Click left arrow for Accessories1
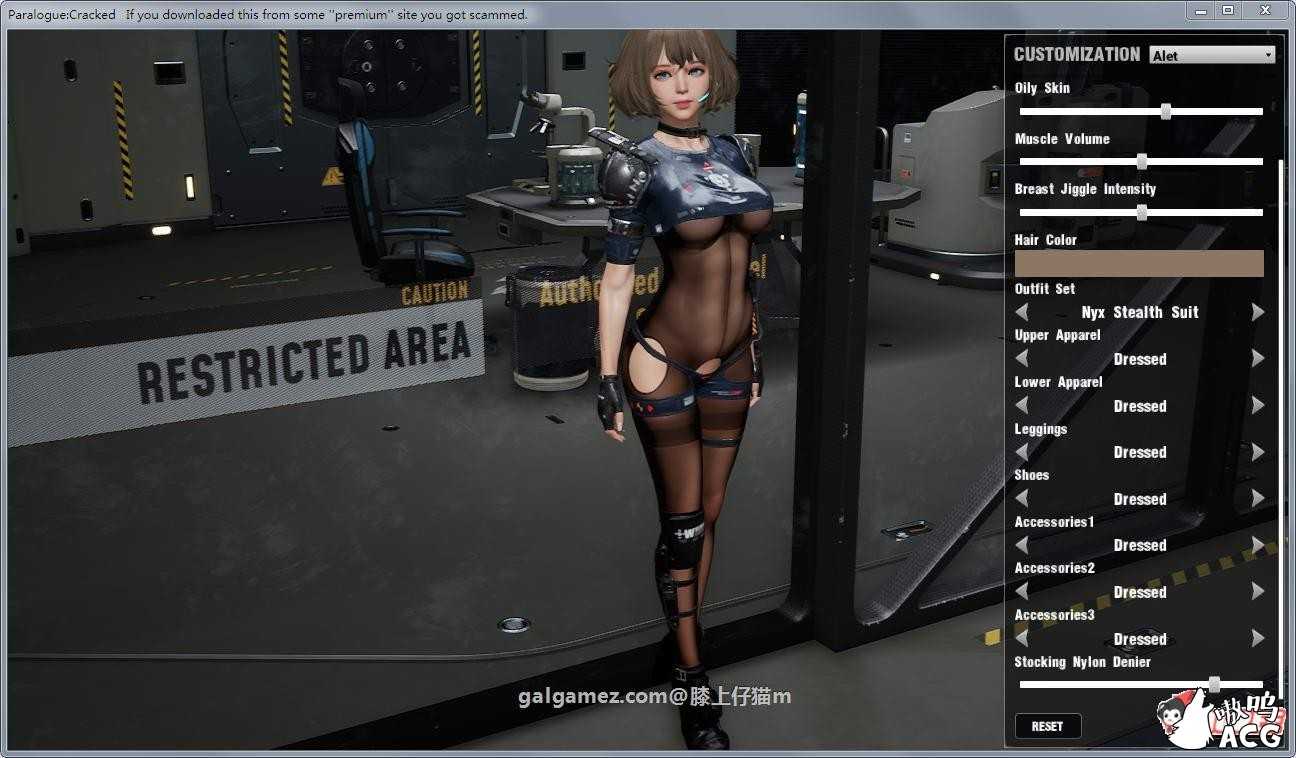The height and width of the screenshot is (758, 1296). (x=1022, y=545)
